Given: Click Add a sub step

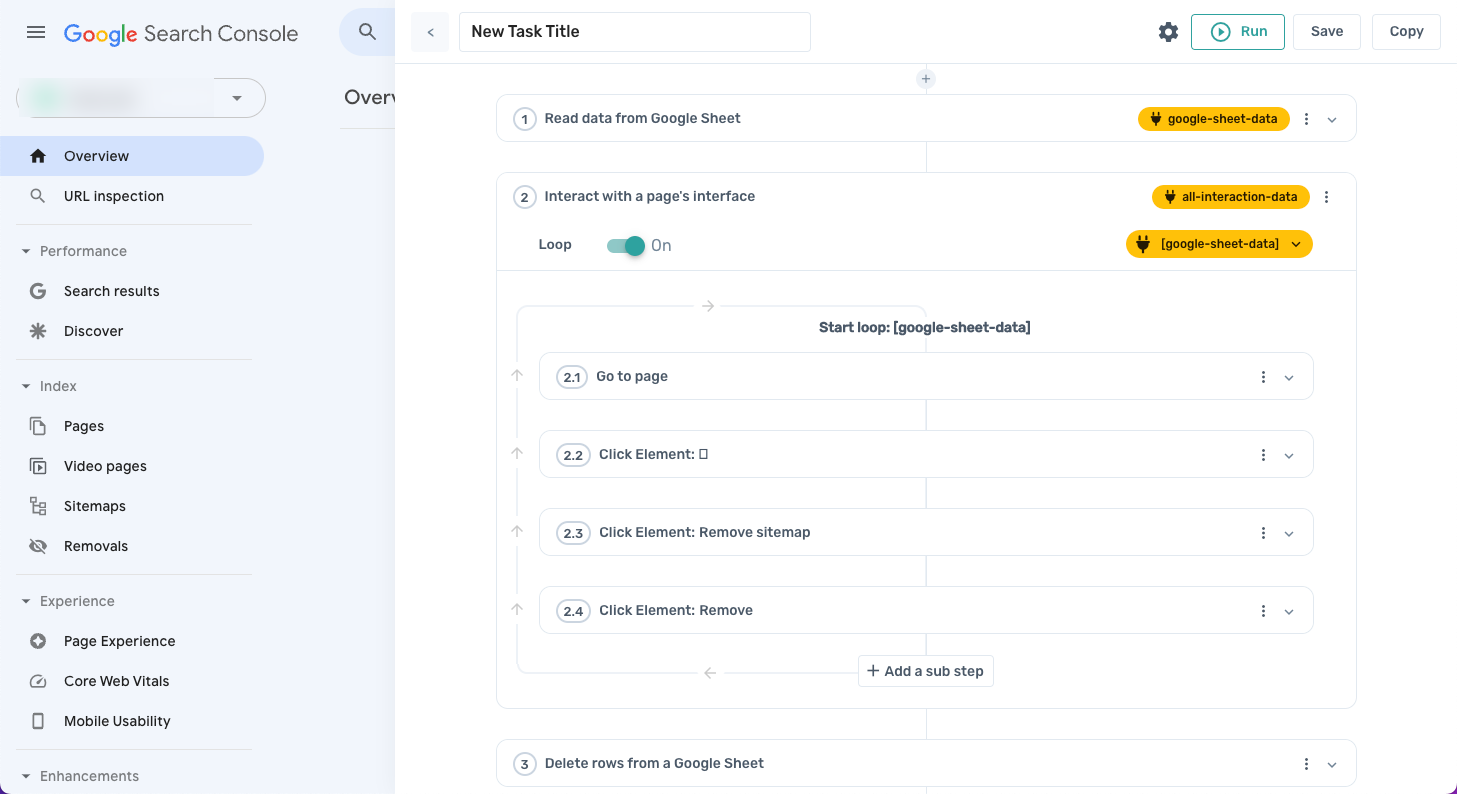Looking at the screenshot, I should click(925, 671).
